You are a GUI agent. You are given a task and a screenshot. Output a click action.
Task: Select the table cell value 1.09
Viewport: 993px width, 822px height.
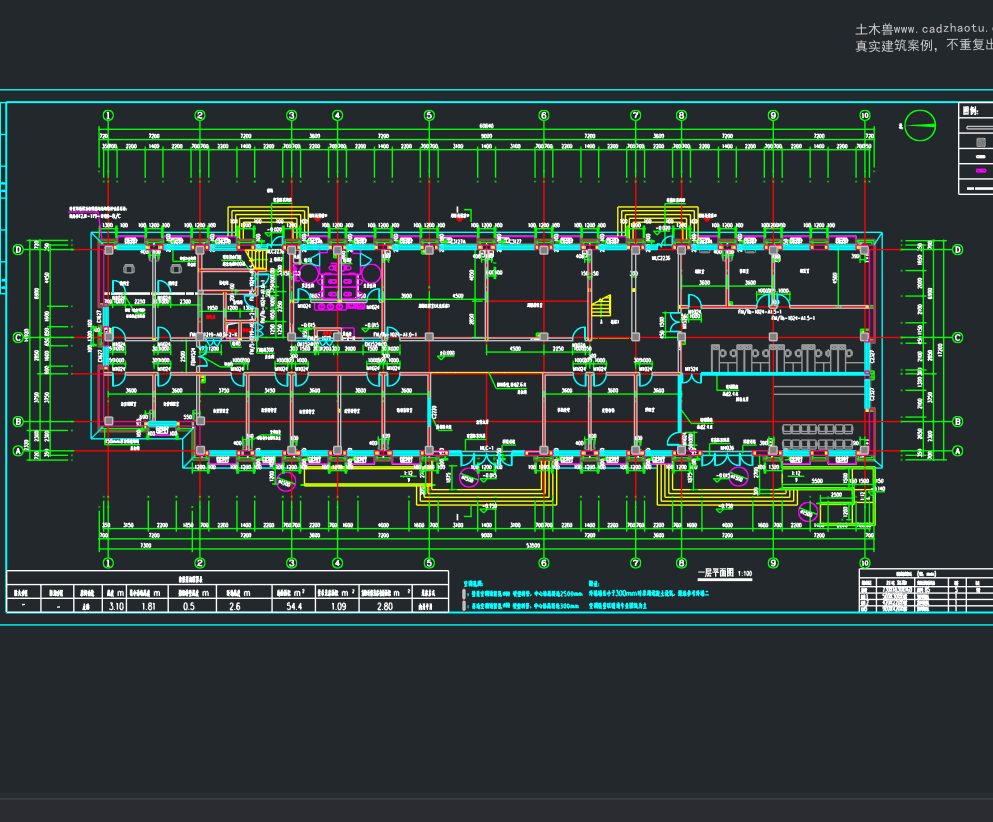(339, 606)
